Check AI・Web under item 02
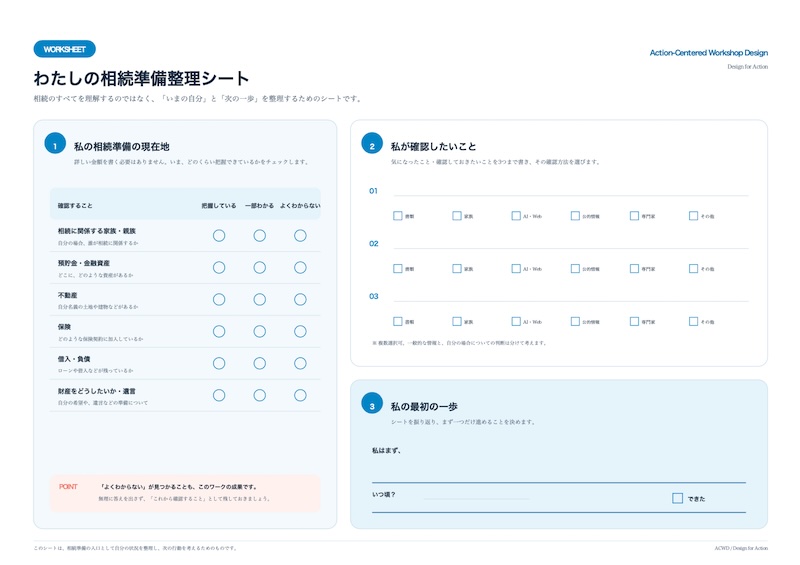The height and width of the screenshot is (565, 800). (516, 268)
